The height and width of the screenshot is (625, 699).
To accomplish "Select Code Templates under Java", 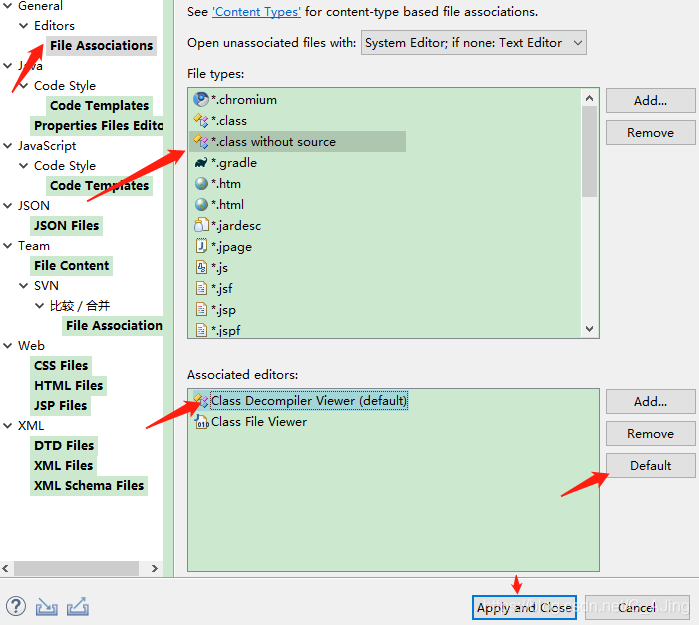I will (99, 106).
